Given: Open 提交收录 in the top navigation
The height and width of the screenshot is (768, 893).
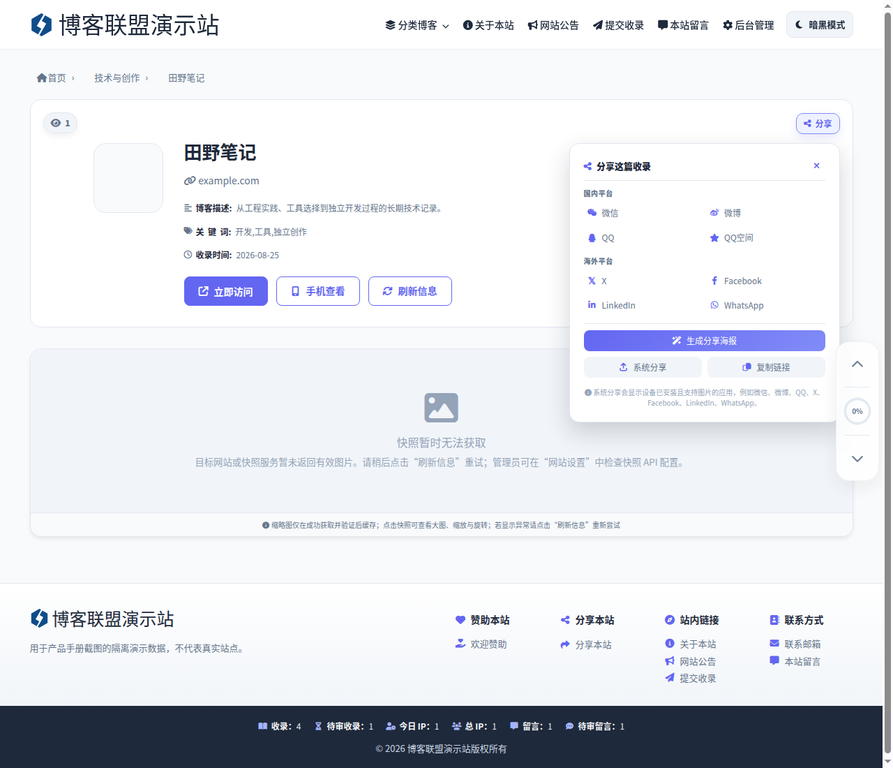Looking at the screenshot, I should point(618,25).
